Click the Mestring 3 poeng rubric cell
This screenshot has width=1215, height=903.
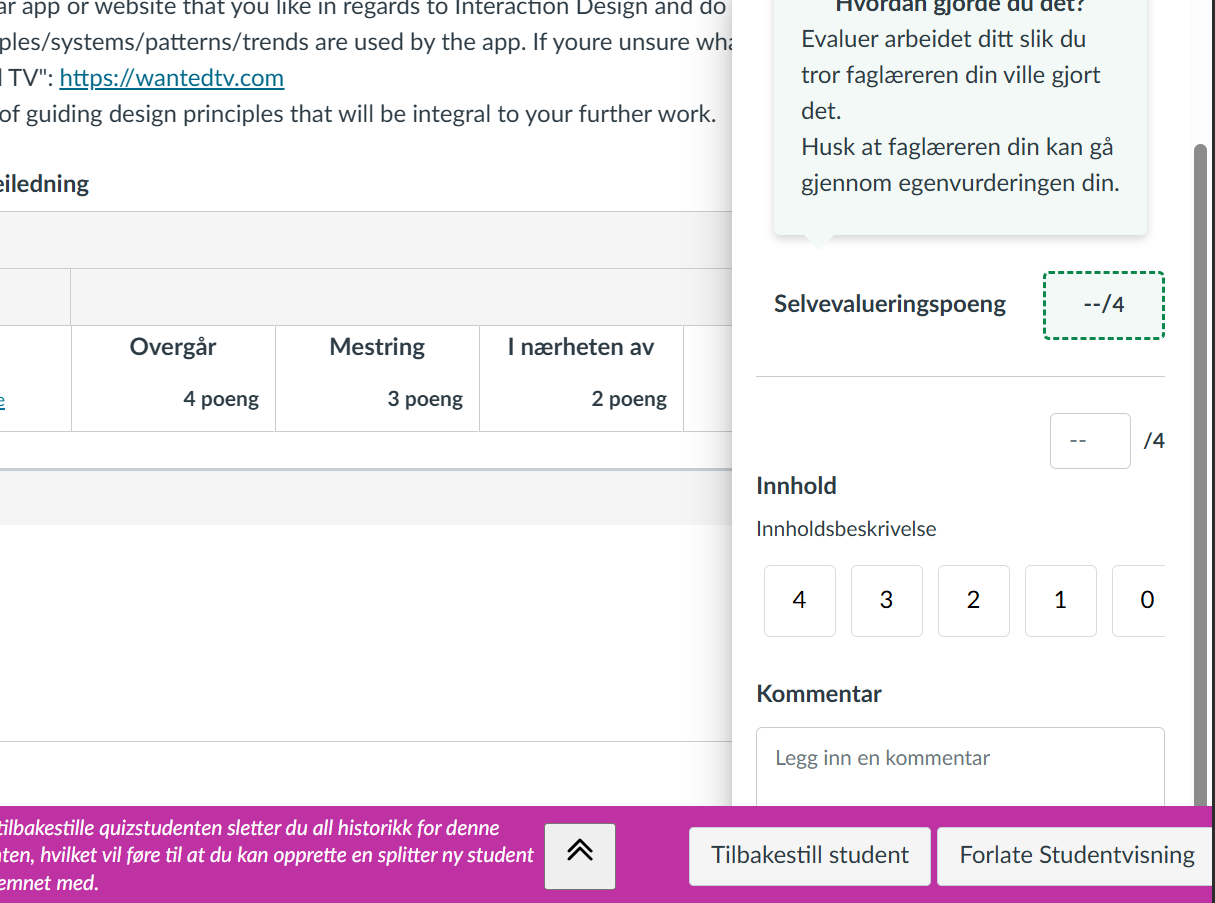tap(377, 378)
